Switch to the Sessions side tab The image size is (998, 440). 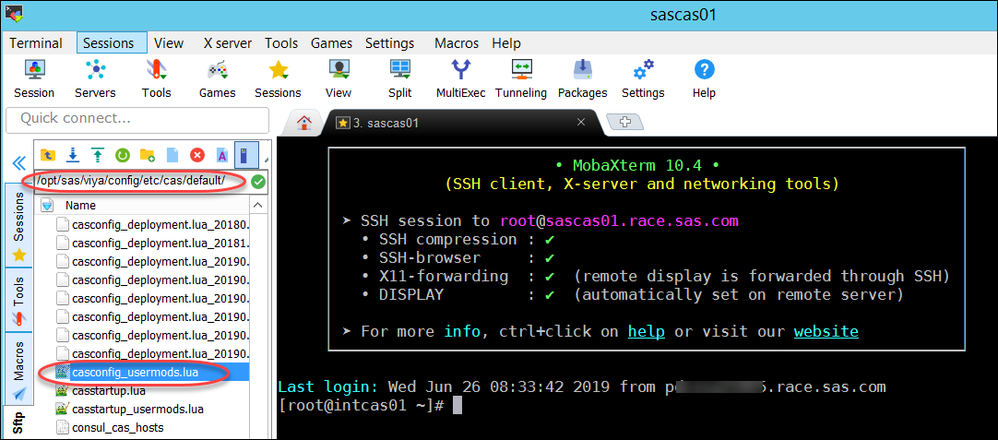coord(18,225)
